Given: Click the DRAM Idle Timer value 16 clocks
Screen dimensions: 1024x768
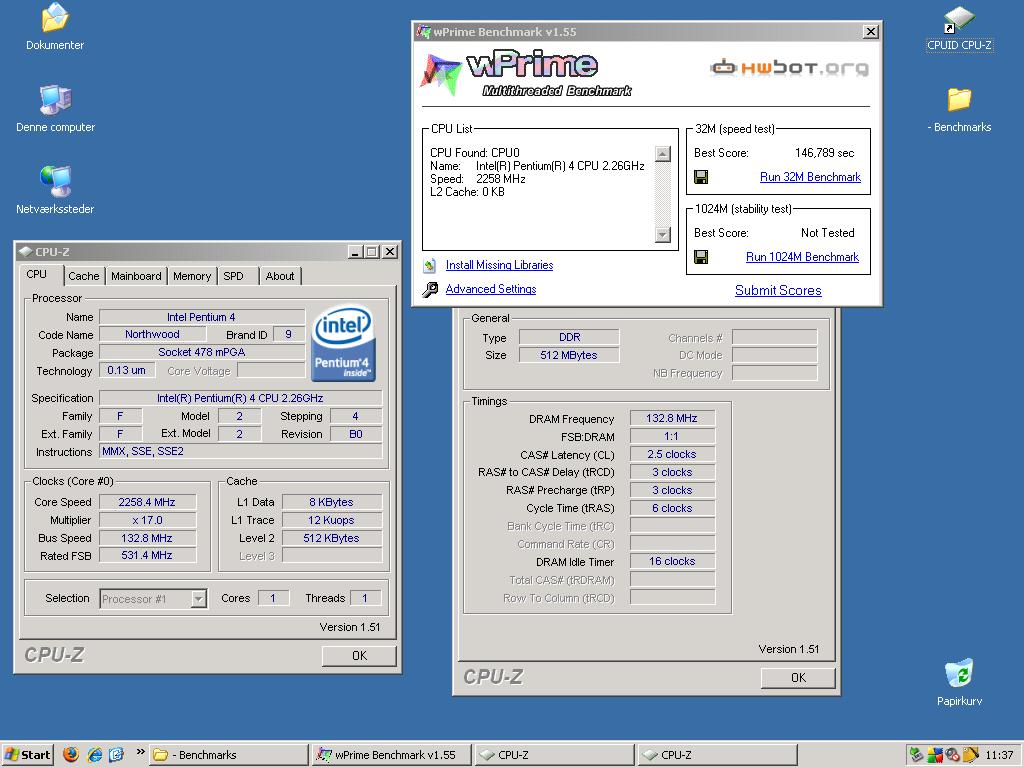Looking at the screenshot, I should pyautogui.click(x=672, y=562).
